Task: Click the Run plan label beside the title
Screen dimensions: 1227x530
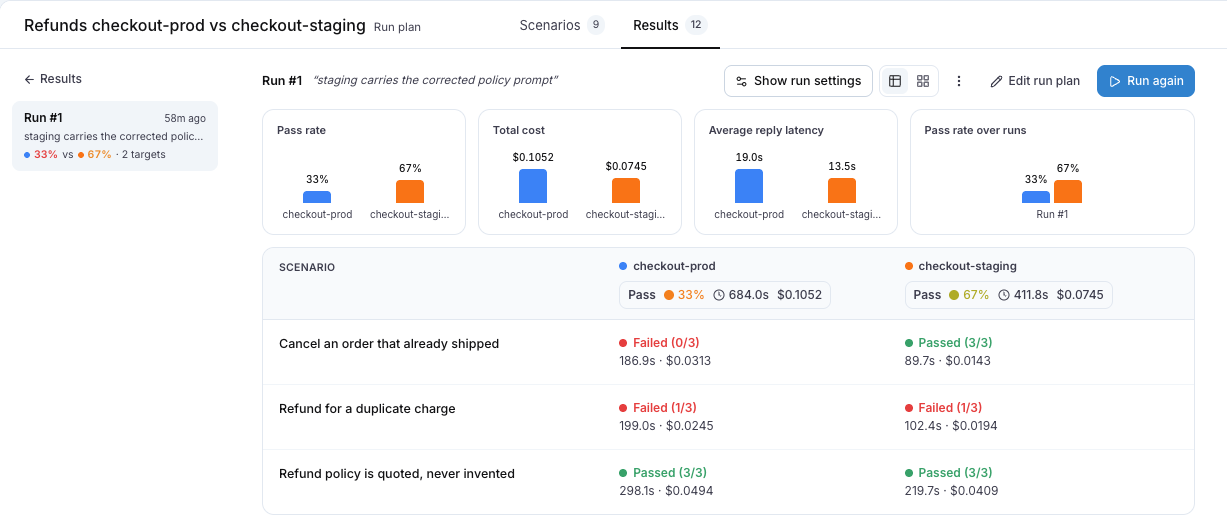Action: coord(397,27)
